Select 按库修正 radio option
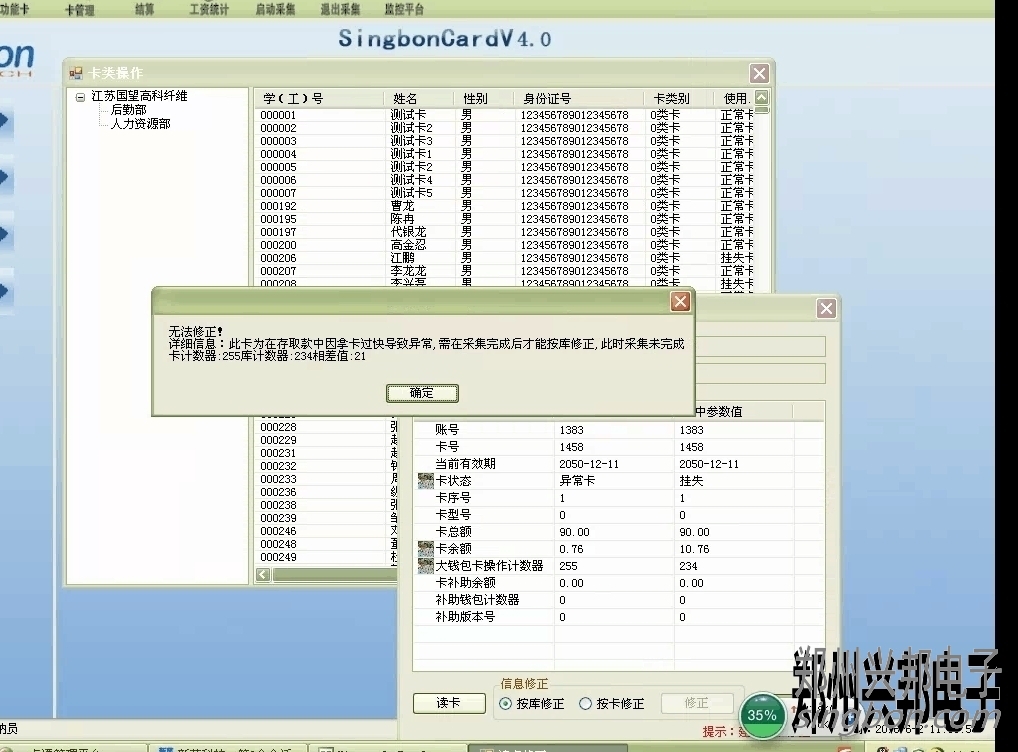Image resolution: width=1018 pixels, height=752 pixels. 532,703
